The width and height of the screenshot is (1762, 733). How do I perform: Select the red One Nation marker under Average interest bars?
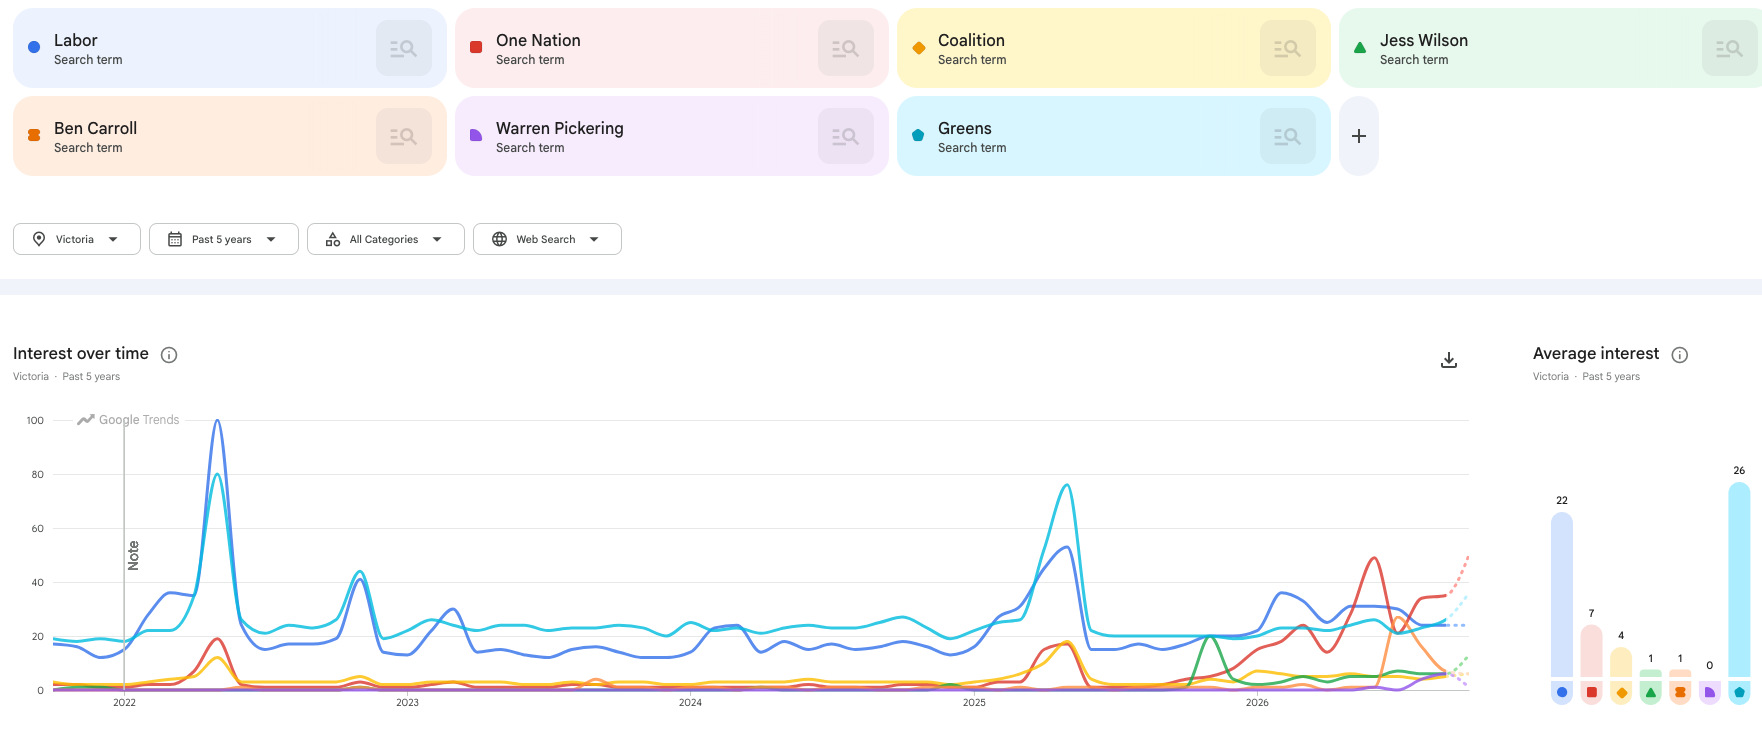(x=1592, y=692)
